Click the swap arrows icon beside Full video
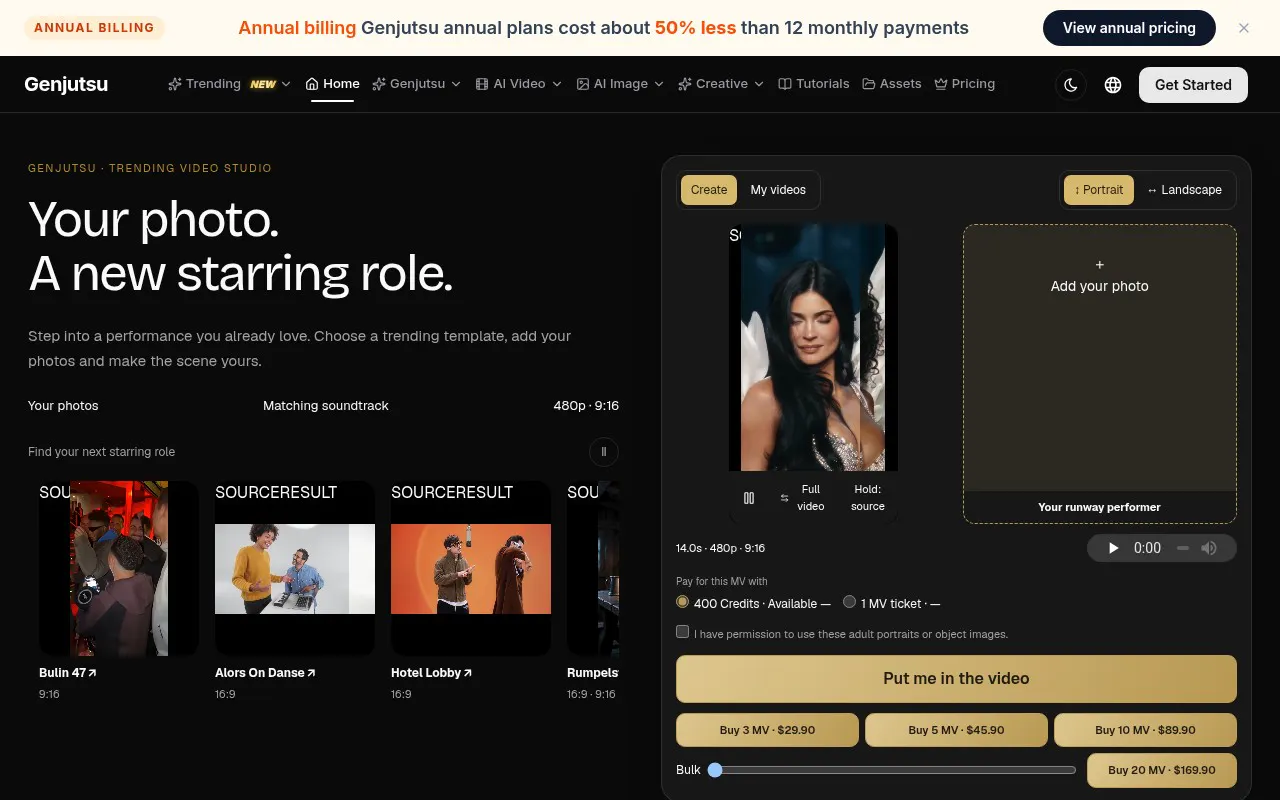The height and width of the screenshot is (800, 1280). point(784,498)
